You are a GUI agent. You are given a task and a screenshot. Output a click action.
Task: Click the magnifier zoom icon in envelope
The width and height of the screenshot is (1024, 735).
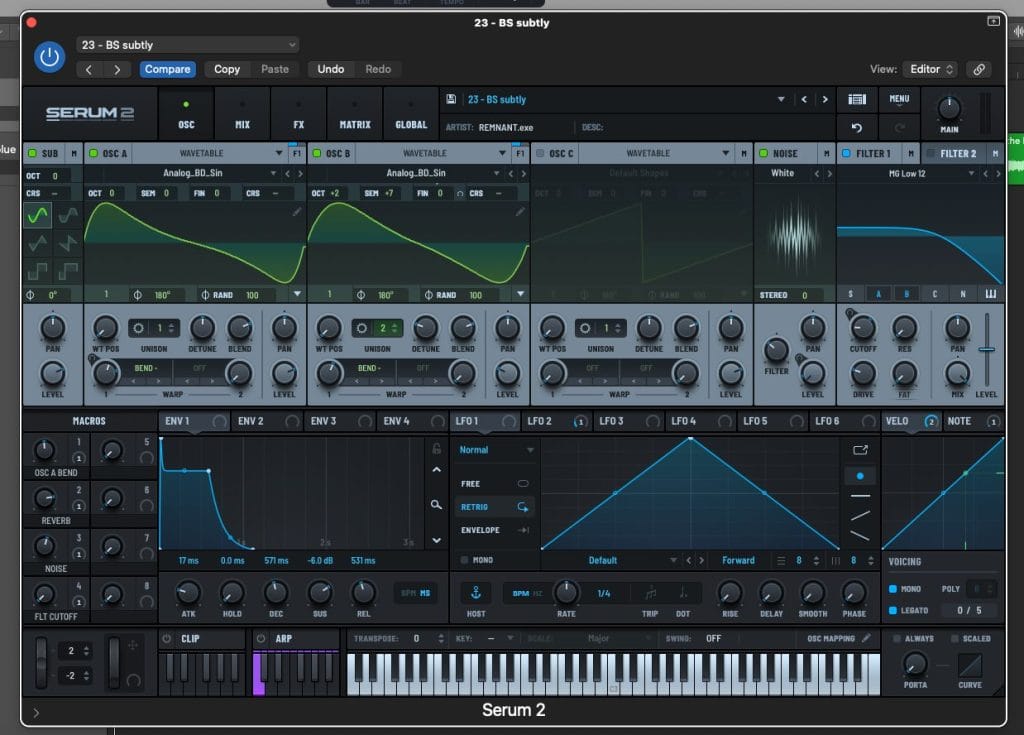pos(436,504)
